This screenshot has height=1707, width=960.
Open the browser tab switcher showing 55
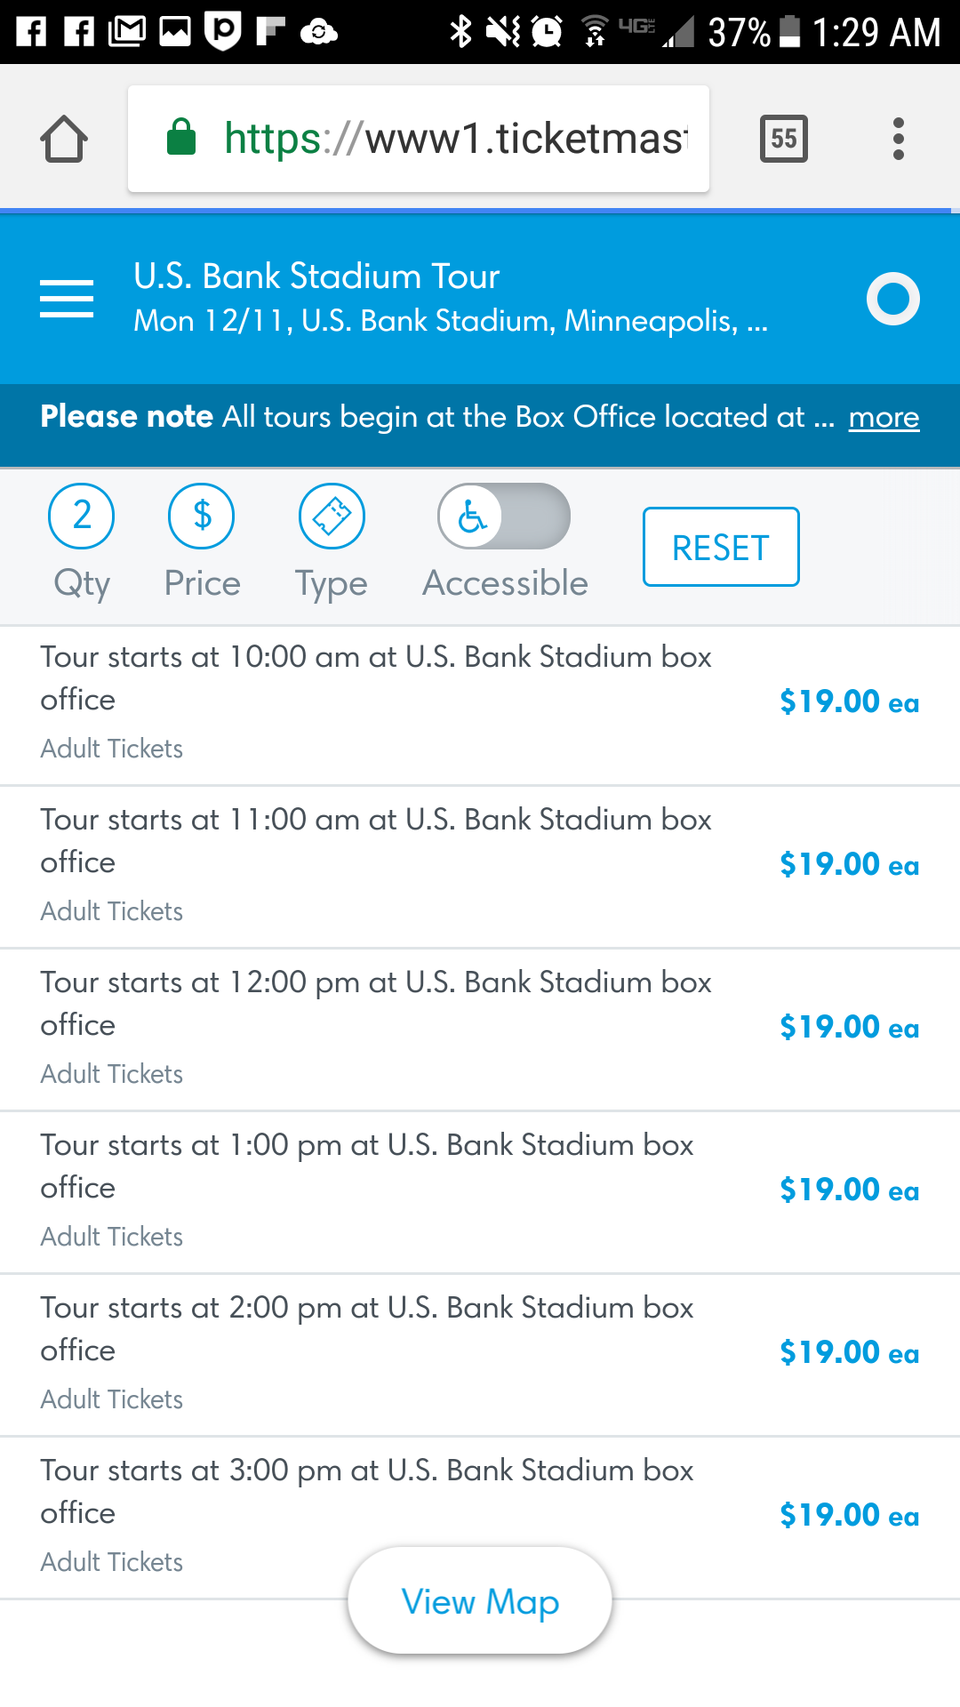(783, 139)
